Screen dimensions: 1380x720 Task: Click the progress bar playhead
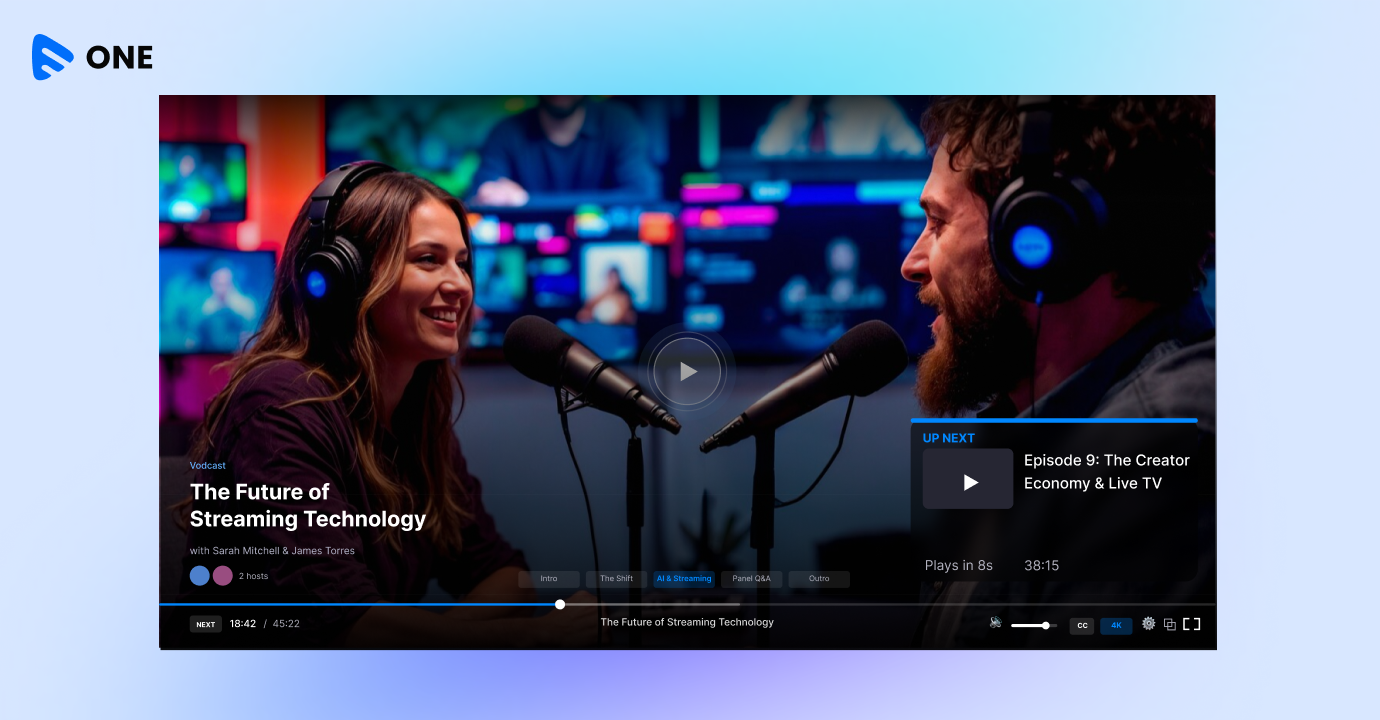560,604
